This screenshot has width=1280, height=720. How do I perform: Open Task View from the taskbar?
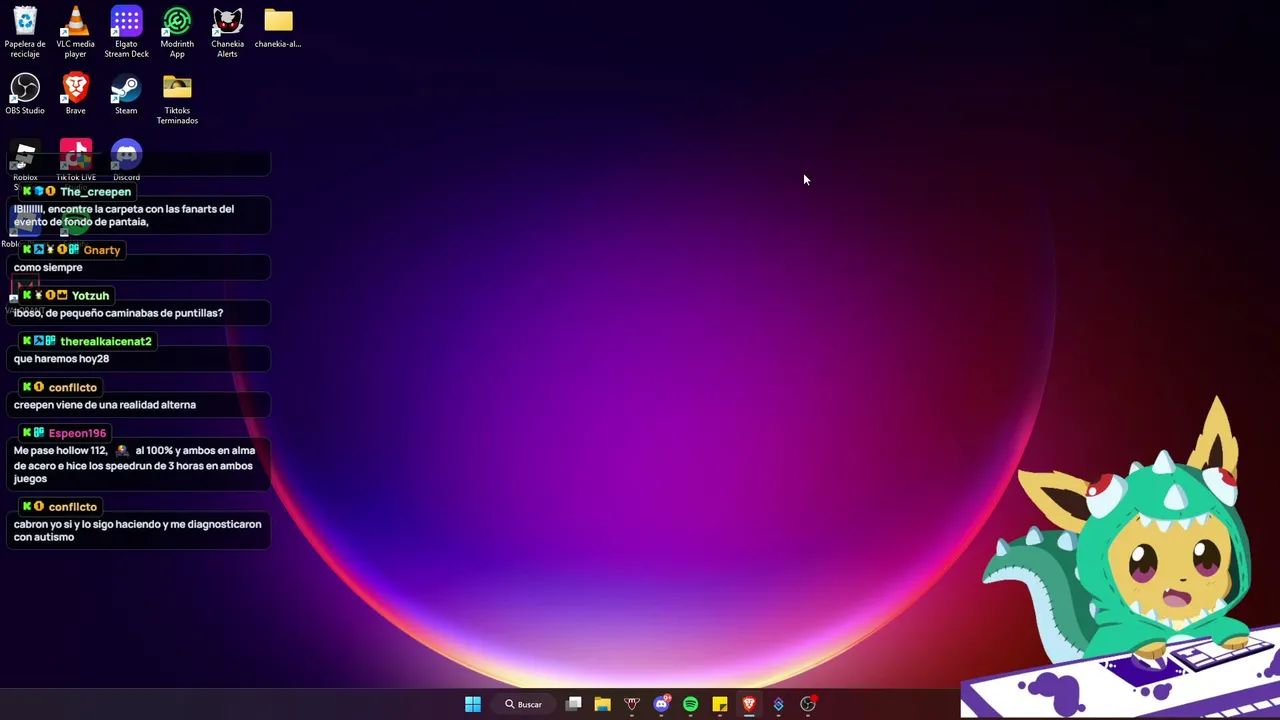click(x=573, y=704)
